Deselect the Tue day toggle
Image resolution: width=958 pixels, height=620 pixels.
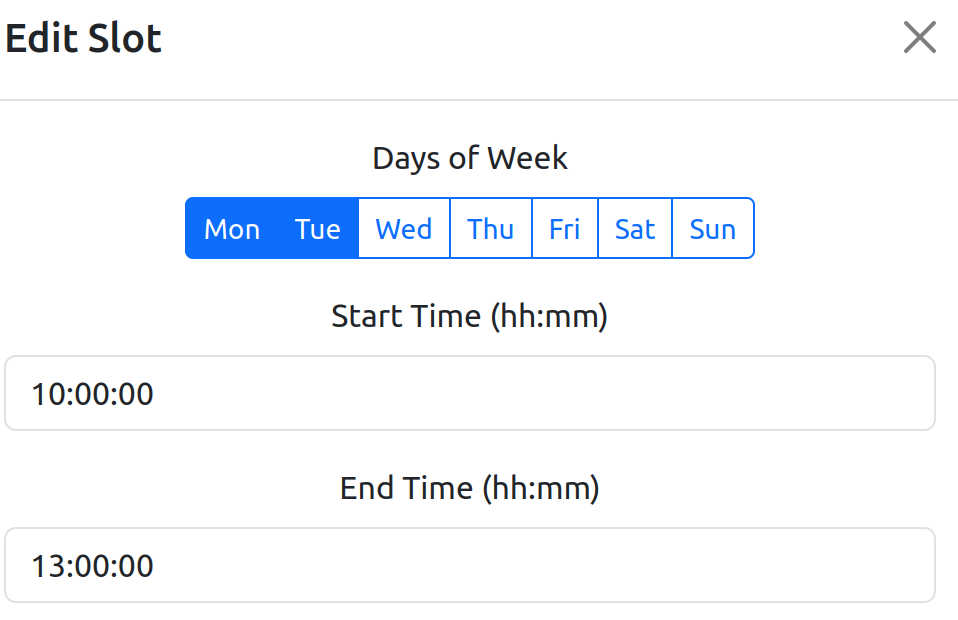coord(318,228)
